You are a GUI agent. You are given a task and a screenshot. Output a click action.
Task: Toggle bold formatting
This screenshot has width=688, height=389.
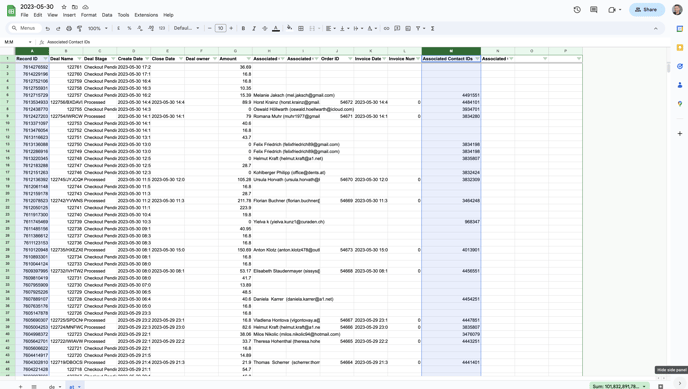[243, 29]
